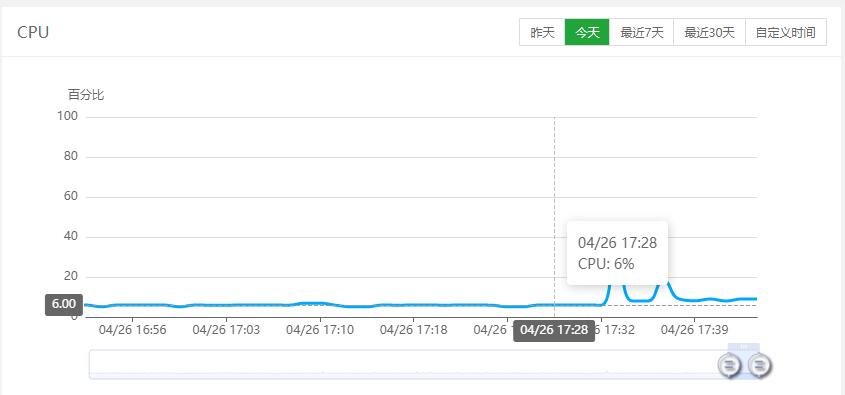Click the 04/26 17:18 x-axis label

tap(413, 329)
